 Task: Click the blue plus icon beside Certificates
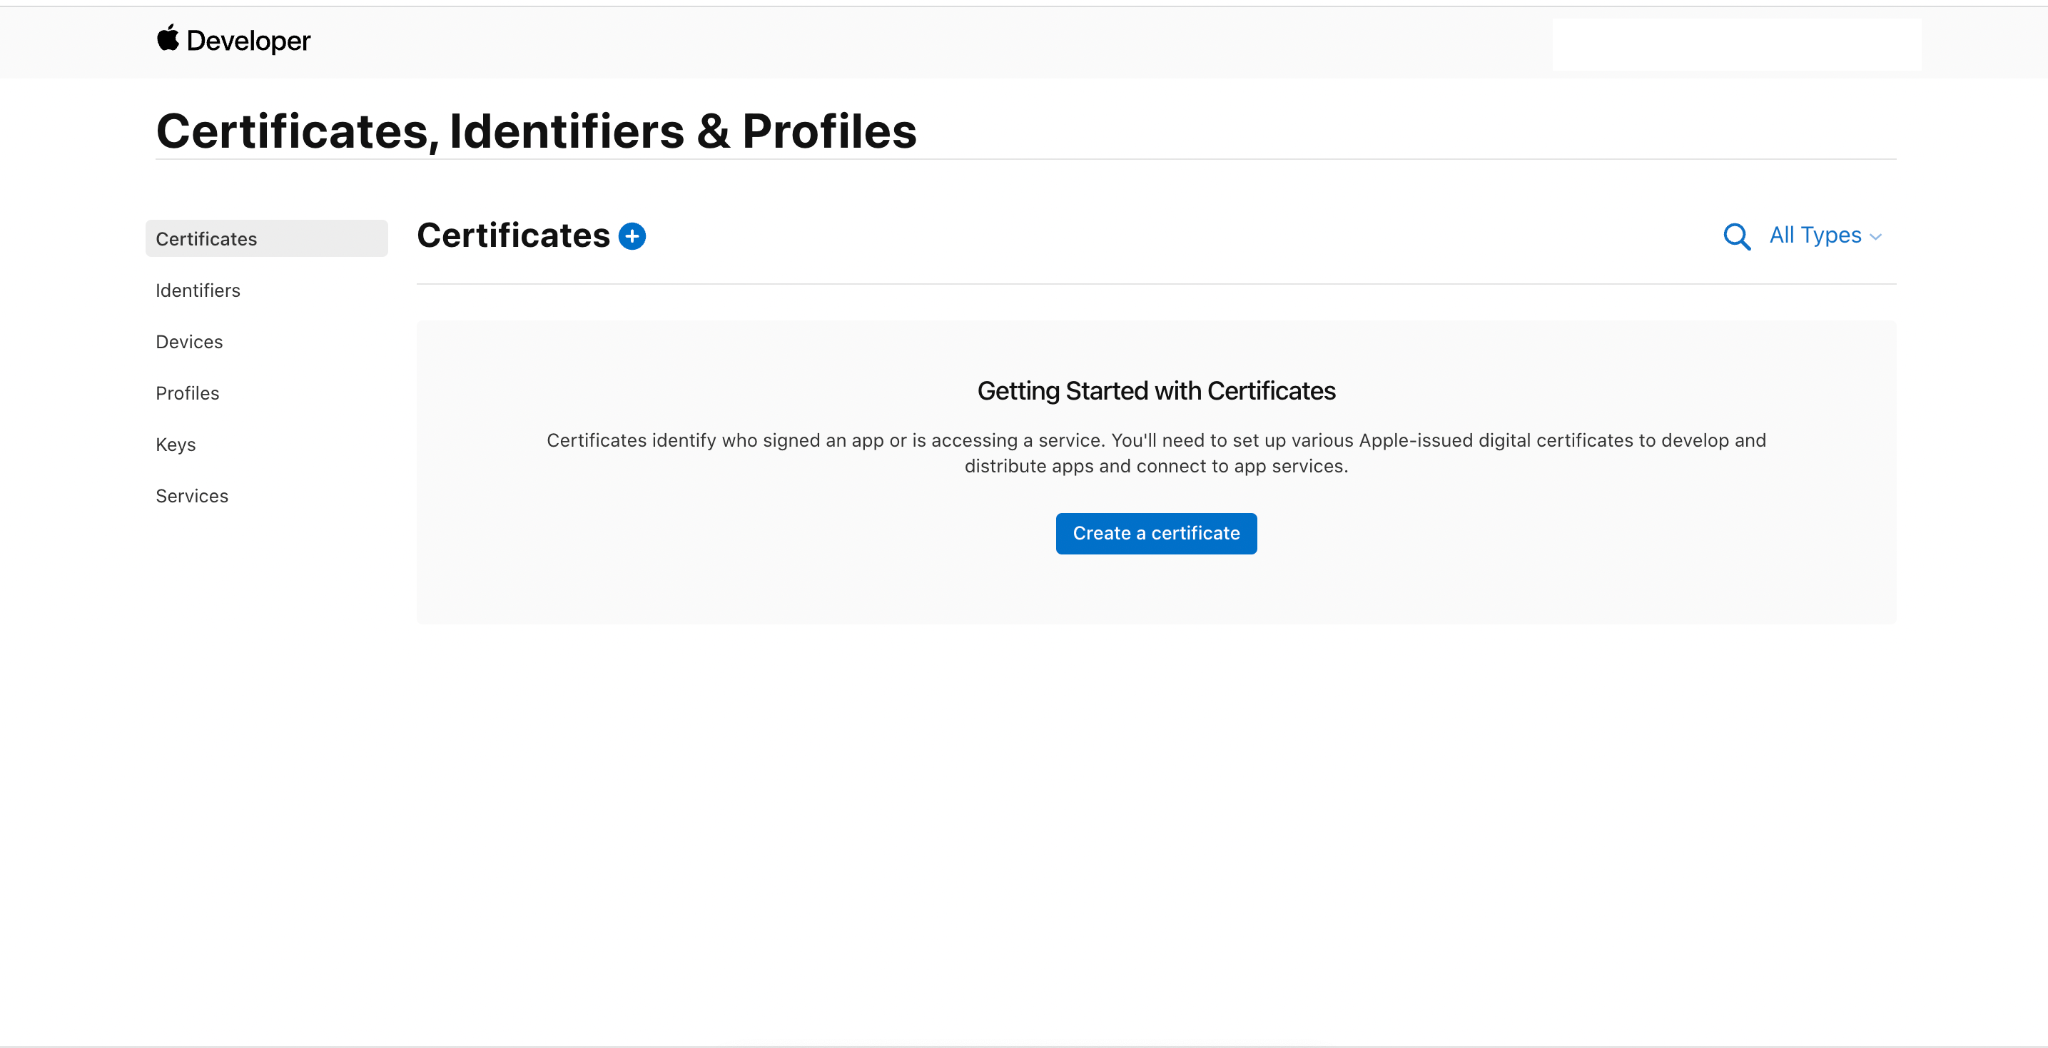coord(632,236)
